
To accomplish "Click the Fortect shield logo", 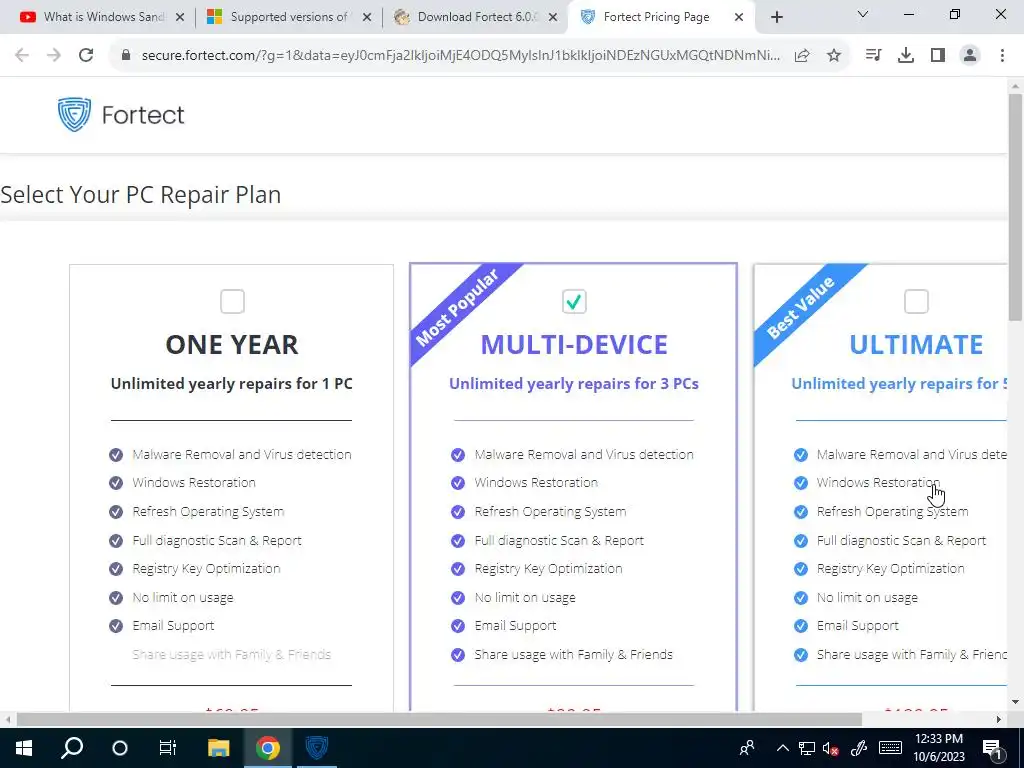I will (74, 115).
